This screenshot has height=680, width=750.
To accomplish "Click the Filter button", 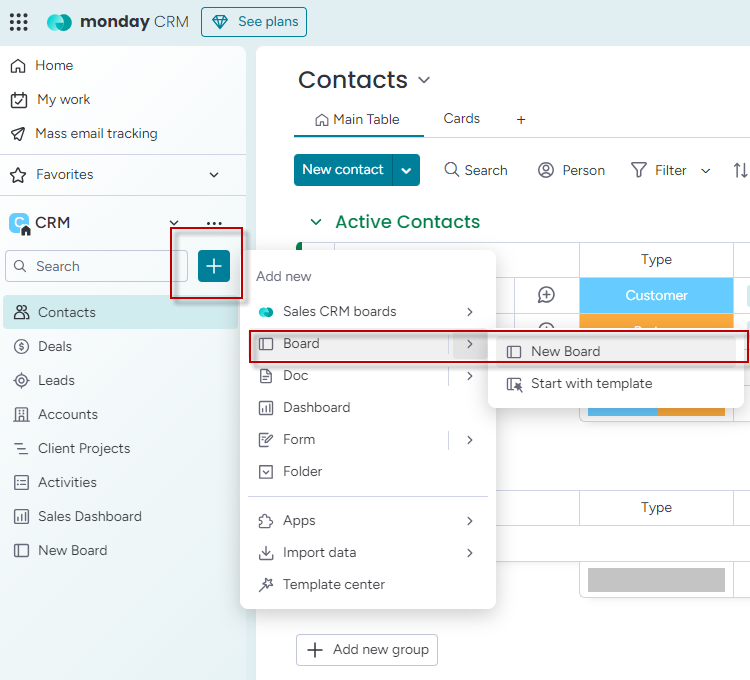I will pyautogui.click(x=658, y=170).
